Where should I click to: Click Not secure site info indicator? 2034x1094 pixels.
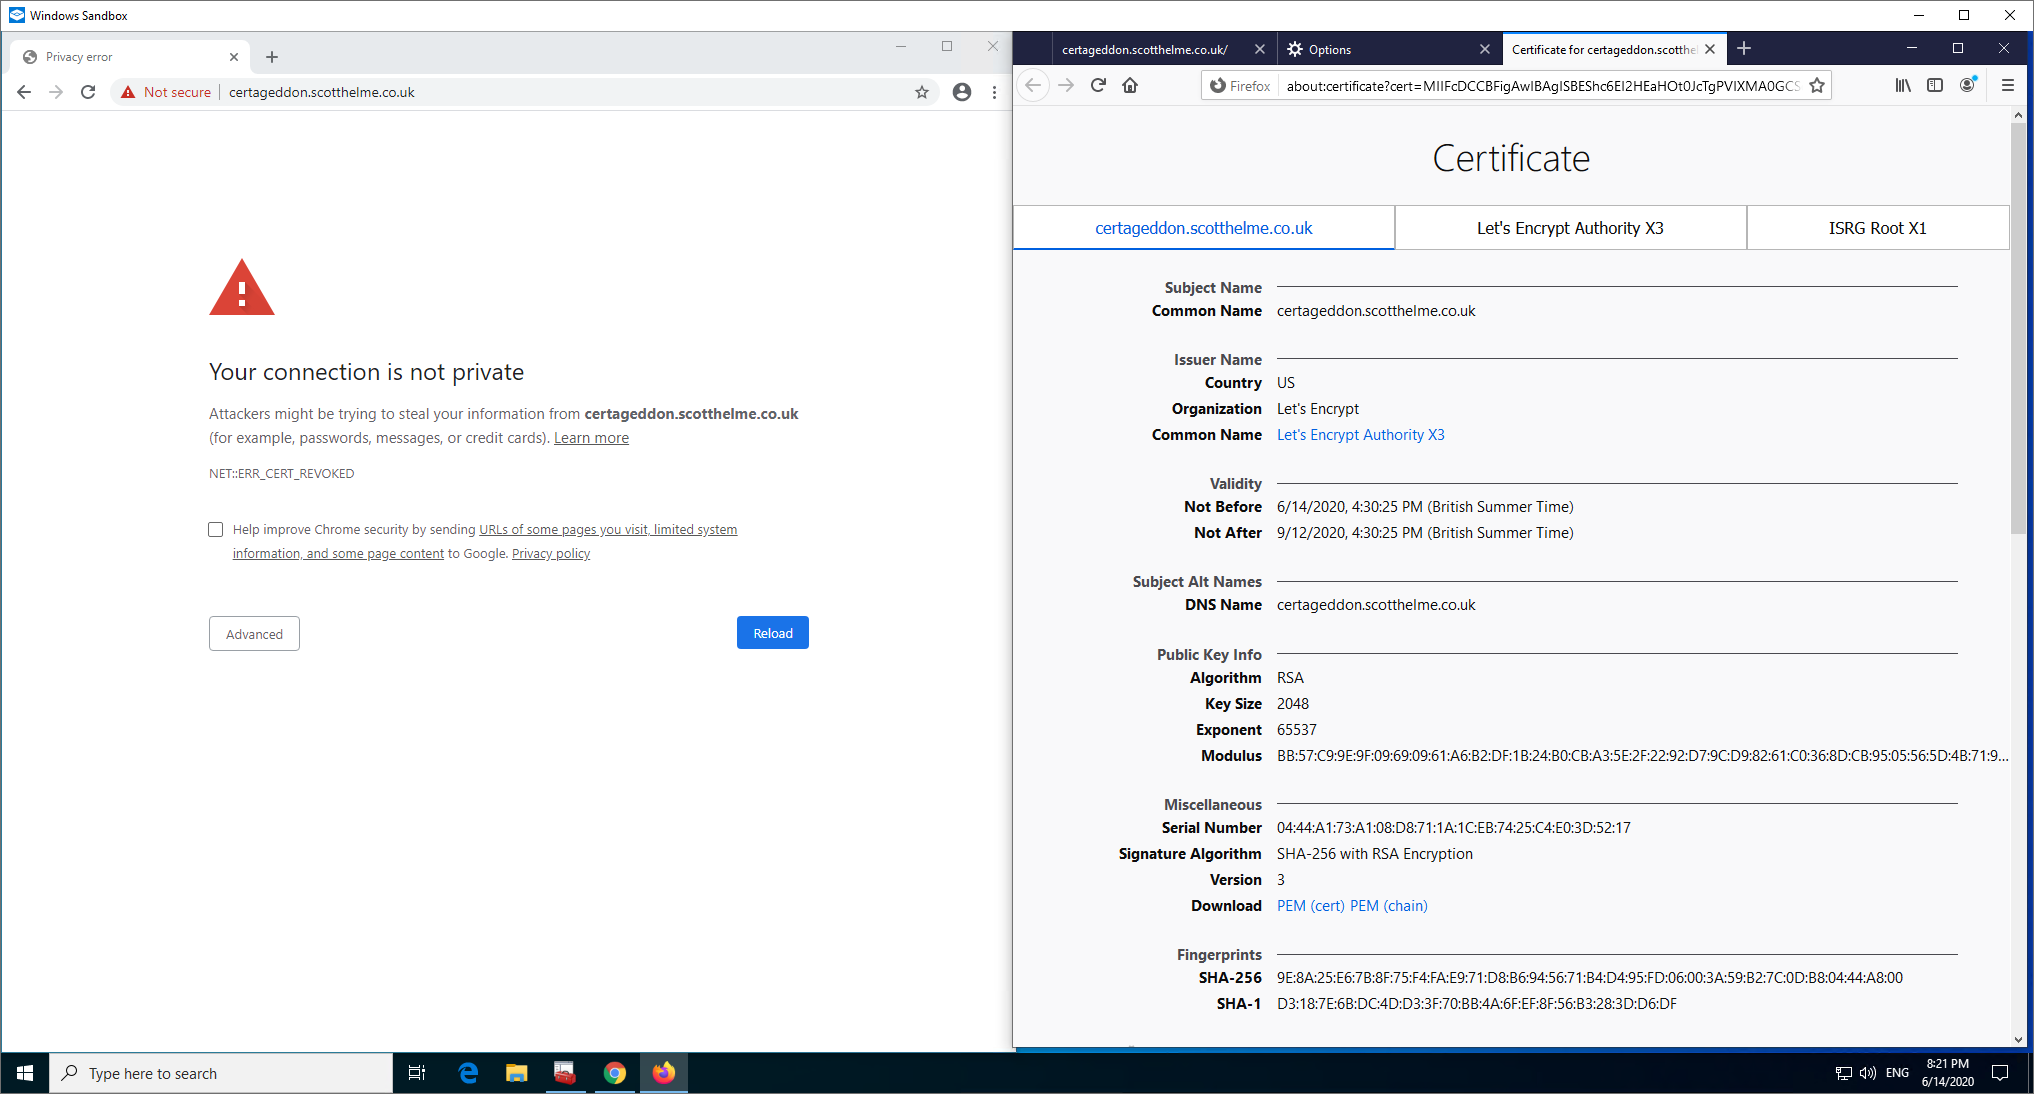tap(166, 93)
